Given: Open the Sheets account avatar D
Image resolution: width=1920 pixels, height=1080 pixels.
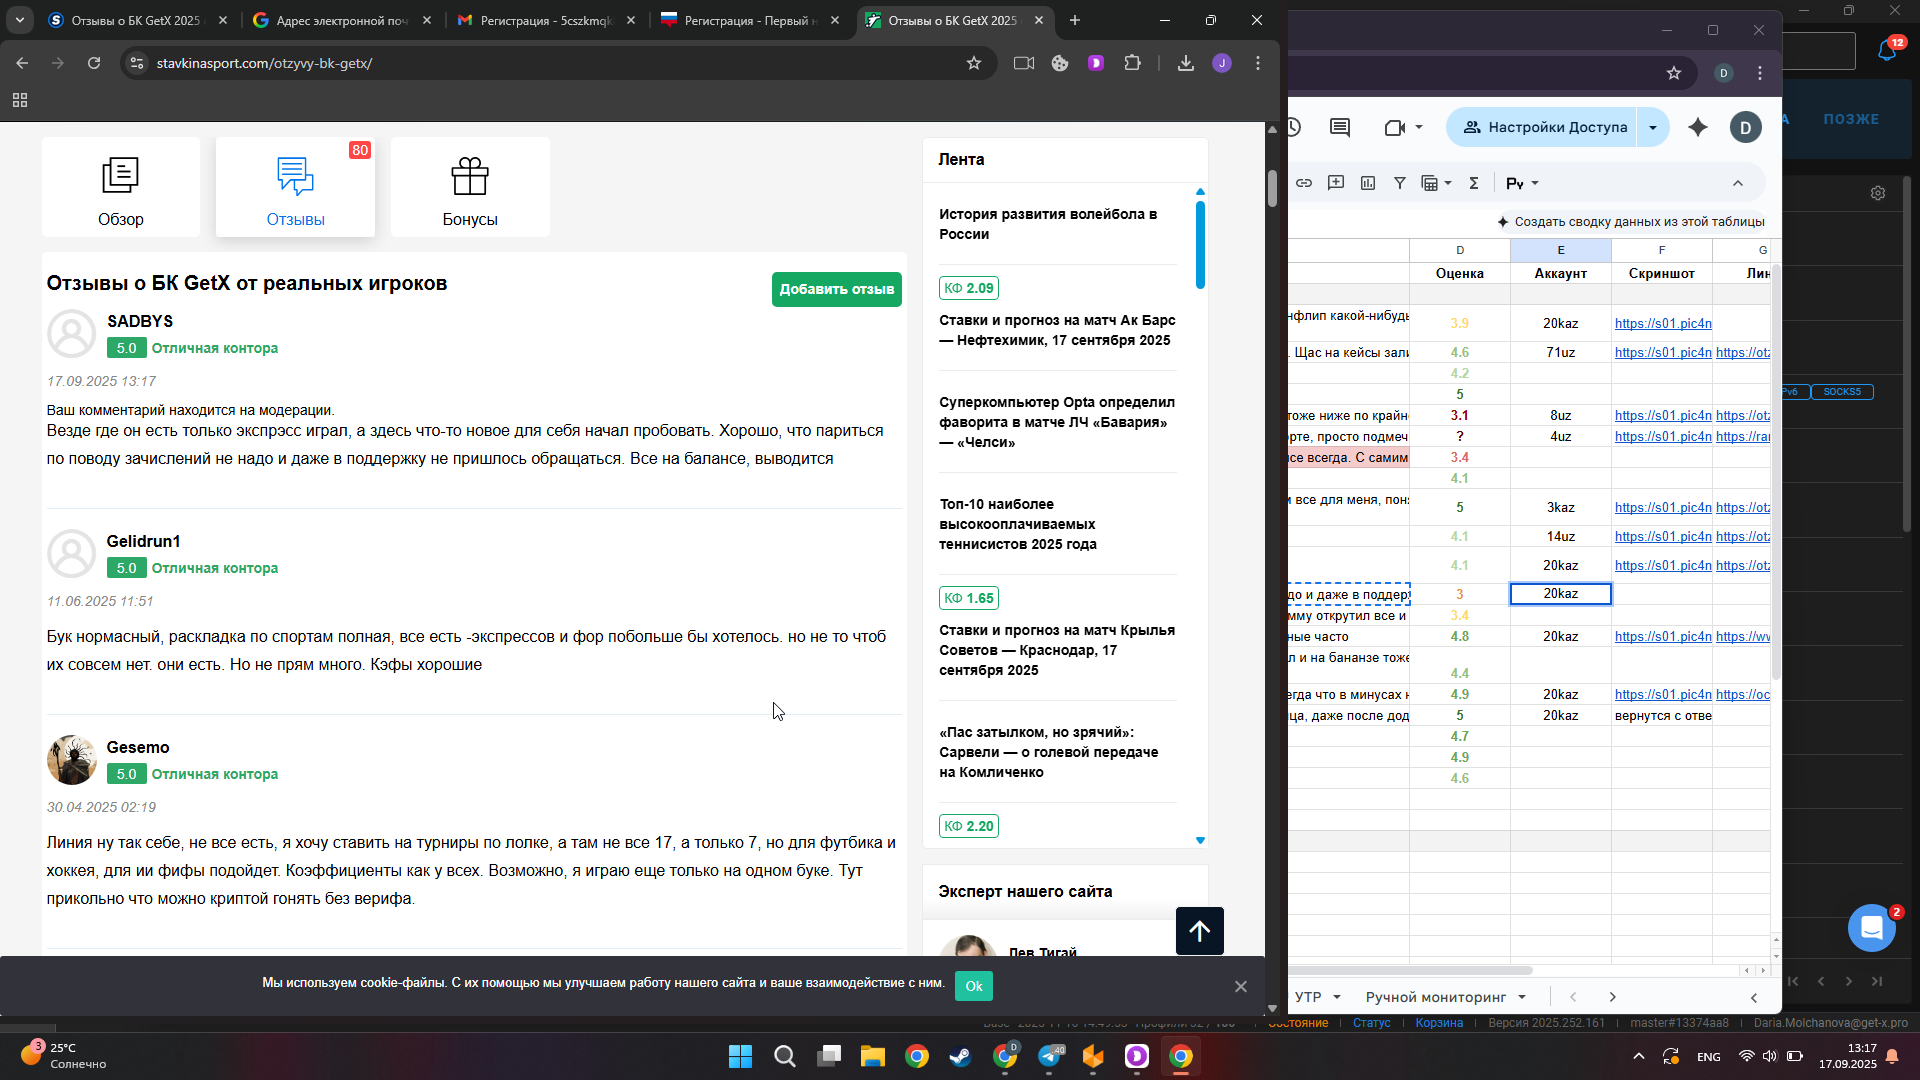Looking at the screenshot, I should point(1746,127).
